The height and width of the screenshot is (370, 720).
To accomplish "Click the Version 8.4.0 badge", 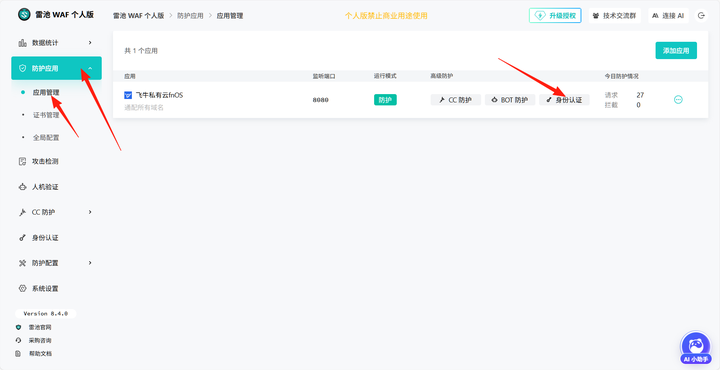I will [x=45, y=314].
